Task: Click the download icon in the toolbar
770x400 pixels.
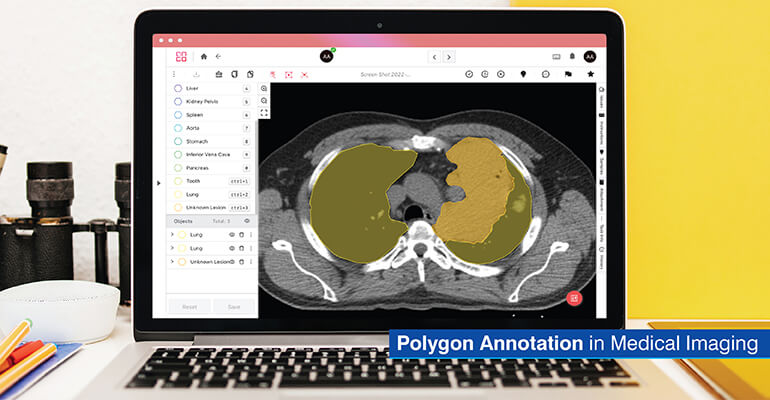Action: tap(196, 75)
